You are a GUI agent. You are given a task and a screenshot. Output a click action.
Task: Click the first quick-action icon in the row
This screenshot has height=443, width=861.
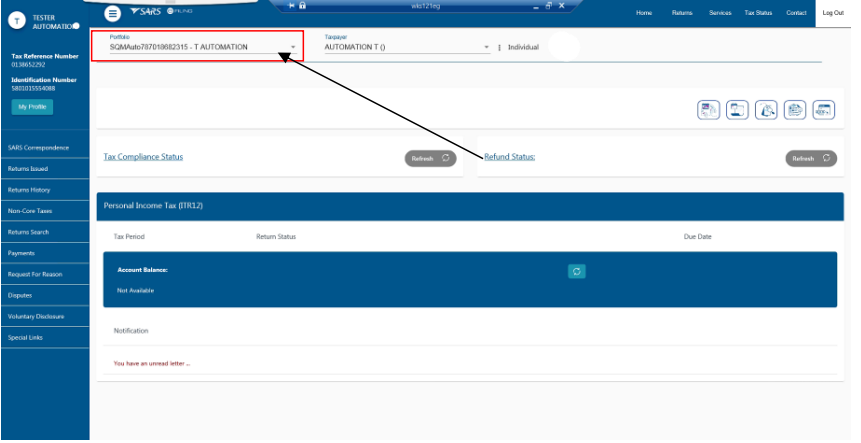pos(708,111)
